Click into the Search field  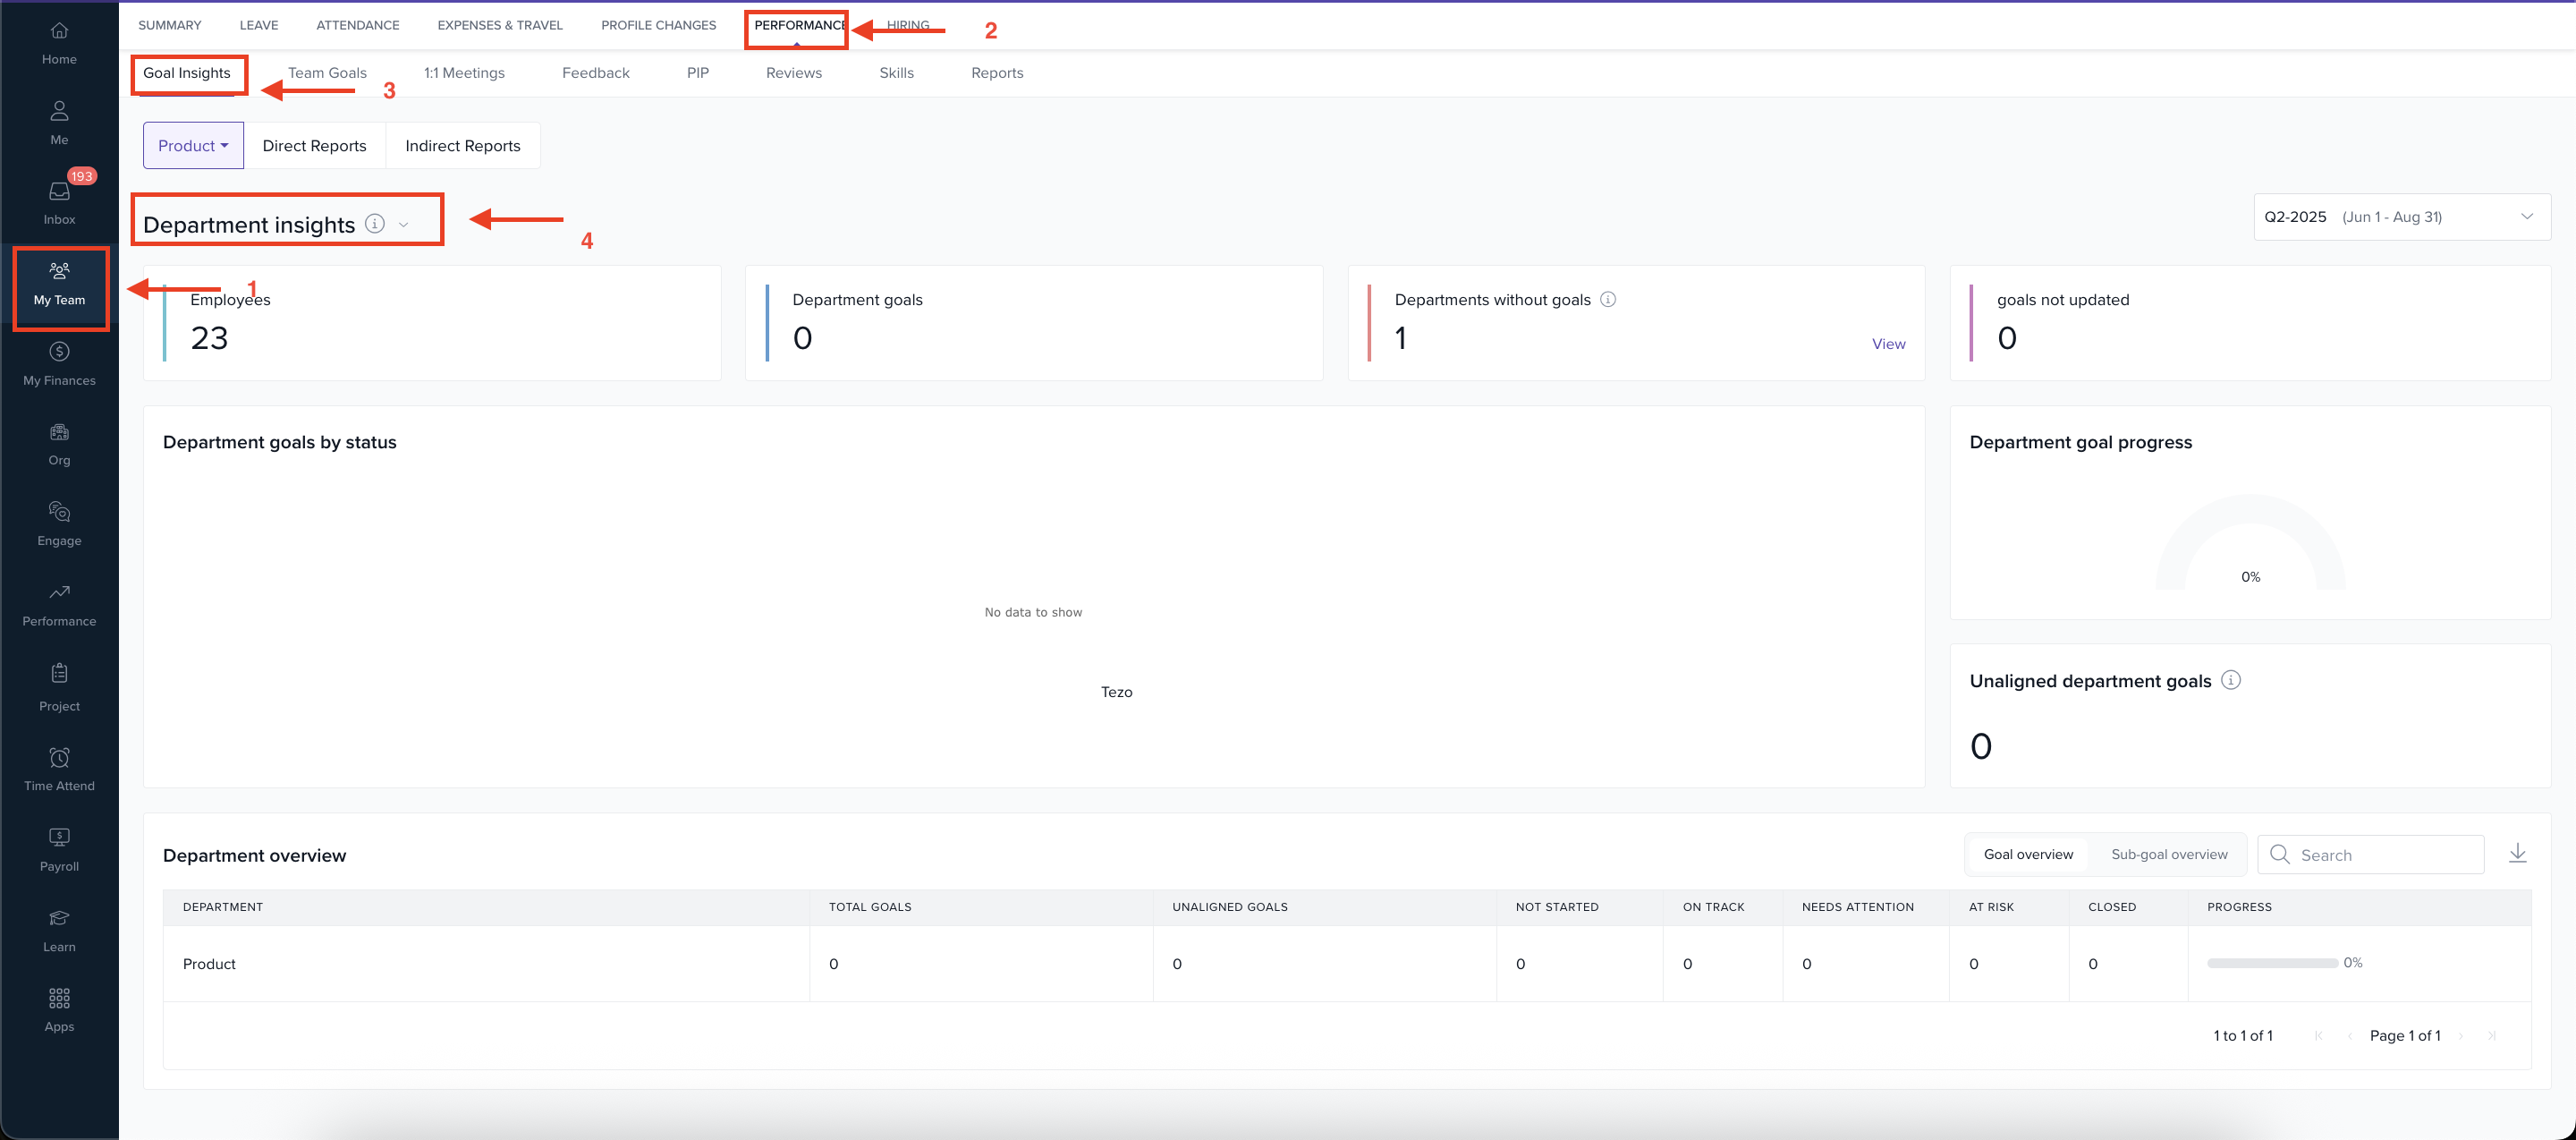click(2370, 854)
